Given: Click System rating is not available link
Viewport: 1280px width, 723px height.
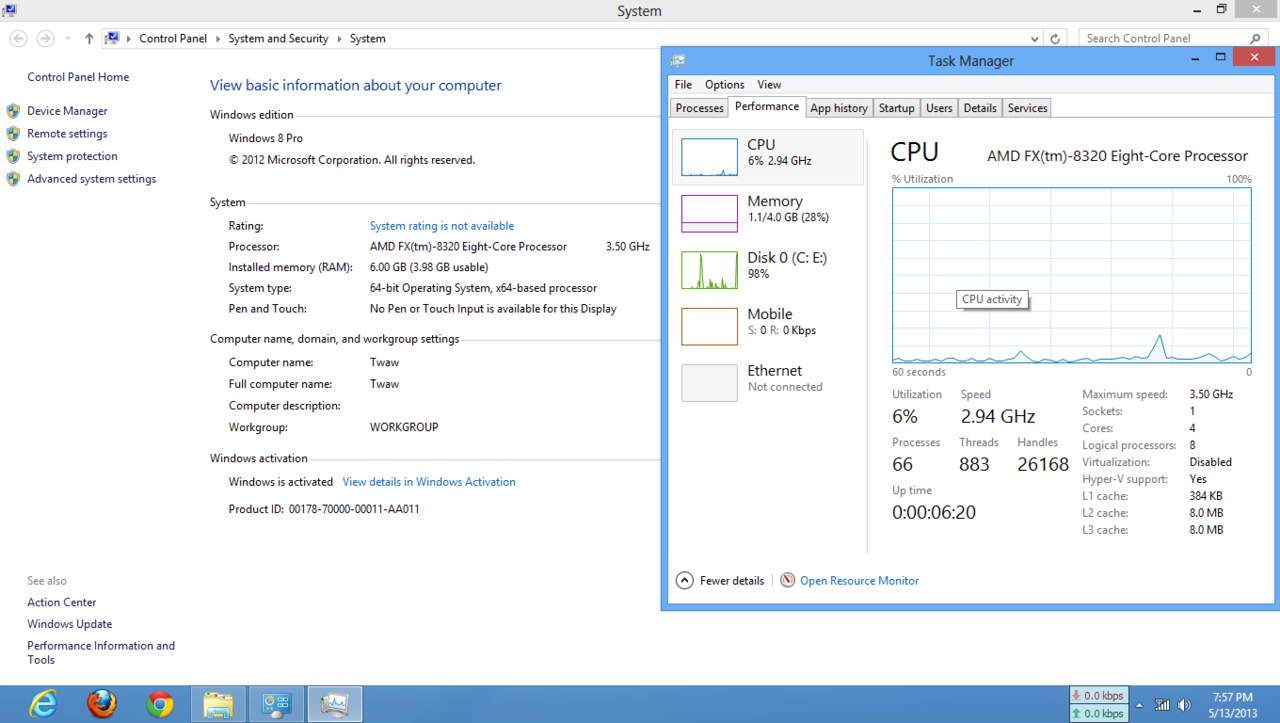Looking at the screenshot, I should point(441,226).
